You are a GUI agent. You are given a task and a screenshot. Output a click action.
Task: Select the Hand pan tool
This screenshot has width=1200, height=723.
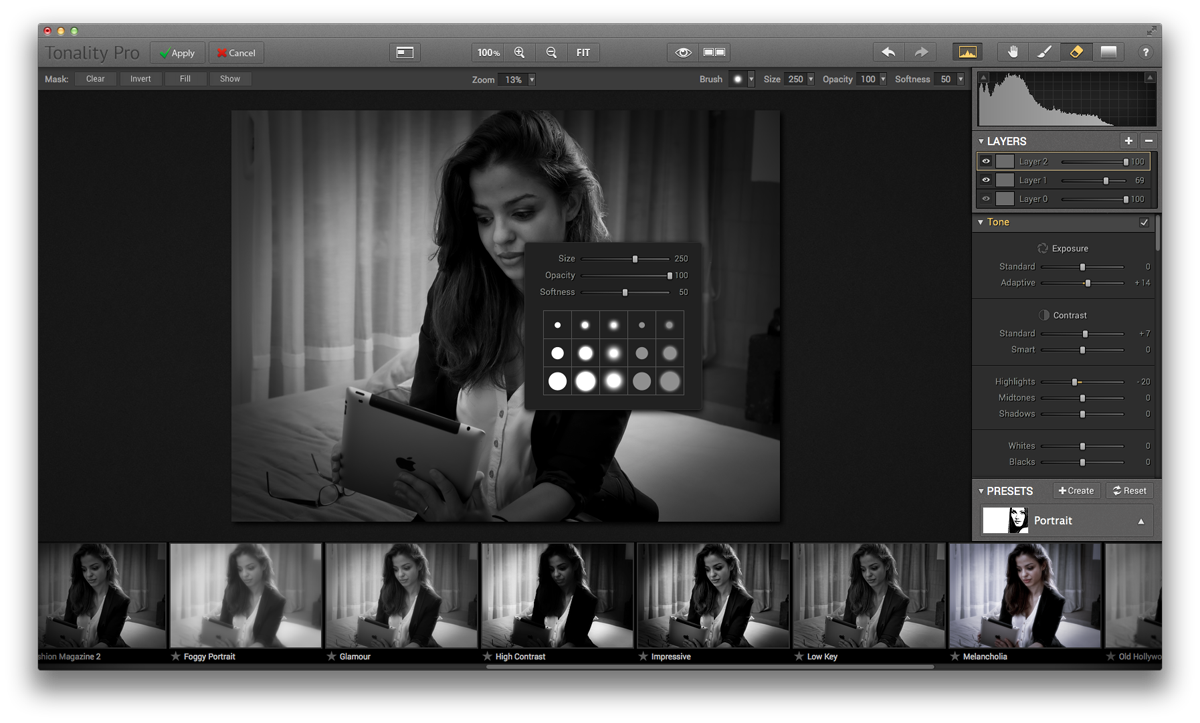(x=1013, y=52)
